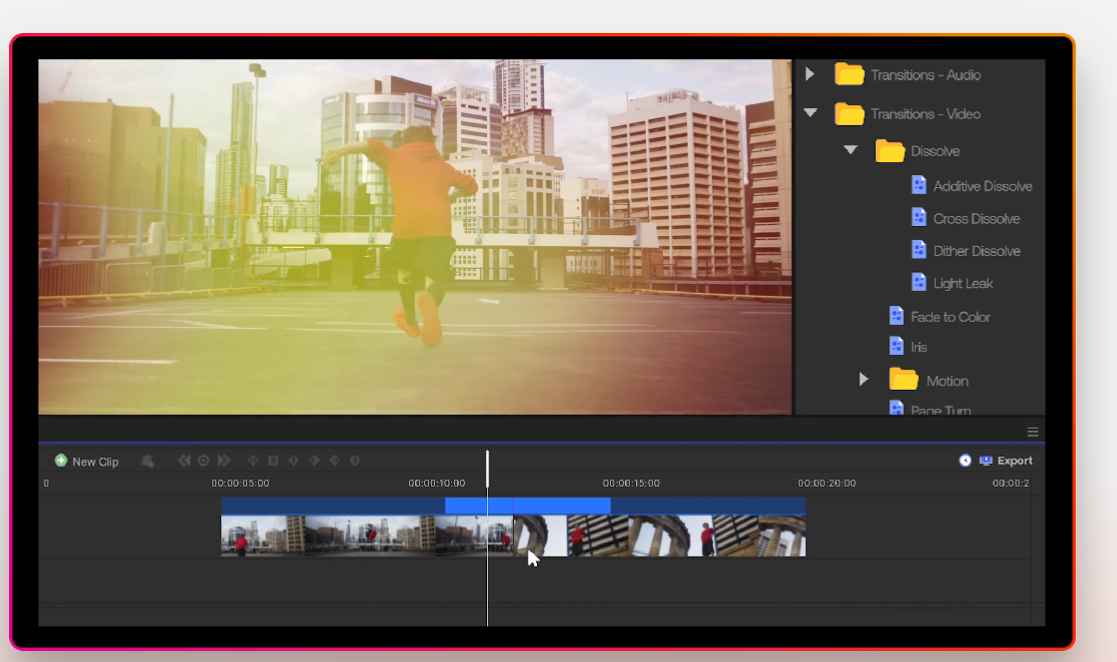Skip backward using the rewind control
This screenshot has height=662, width=1117.
[184, 460]
